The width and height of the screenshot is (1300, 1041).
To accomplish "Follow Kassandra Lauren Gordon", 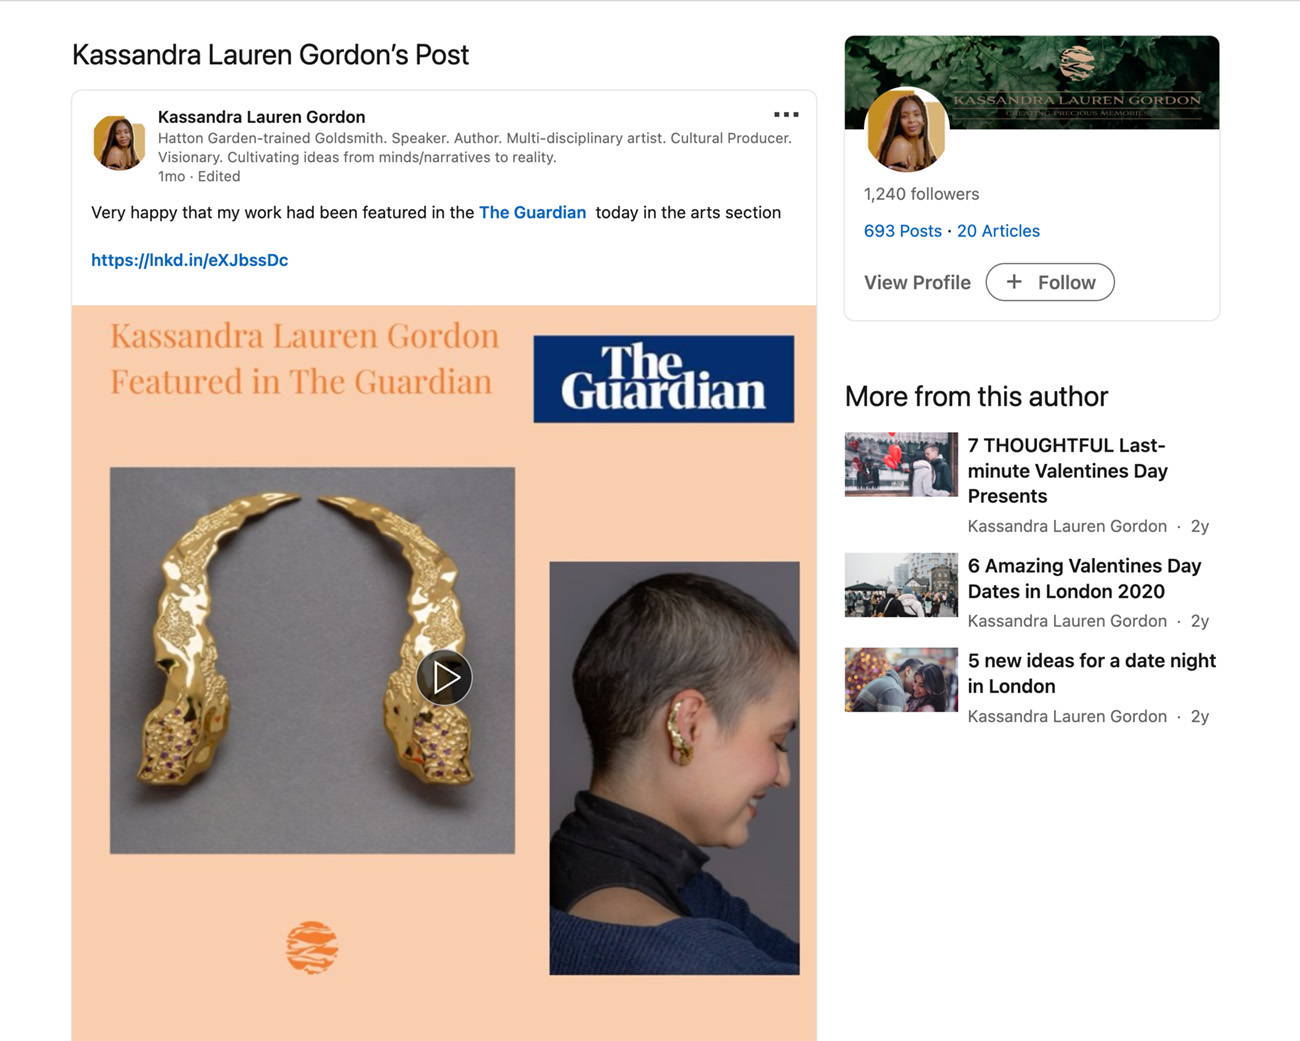I will coord(1050,282).
